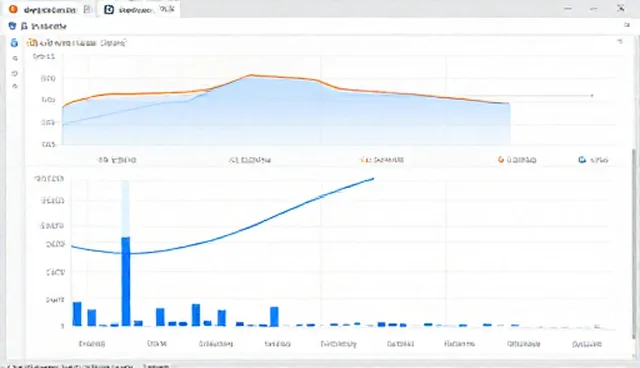Switch to the second tab with dark square icon
Screen dimensions: 640x368
coord(139,9)
